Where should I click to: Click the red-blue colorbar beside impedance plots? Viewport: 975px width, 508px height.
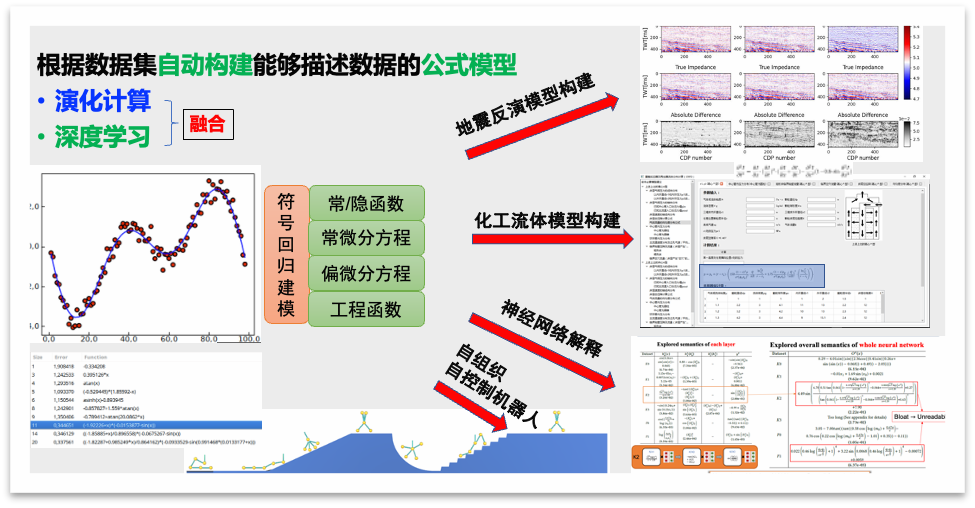[906, 63]
